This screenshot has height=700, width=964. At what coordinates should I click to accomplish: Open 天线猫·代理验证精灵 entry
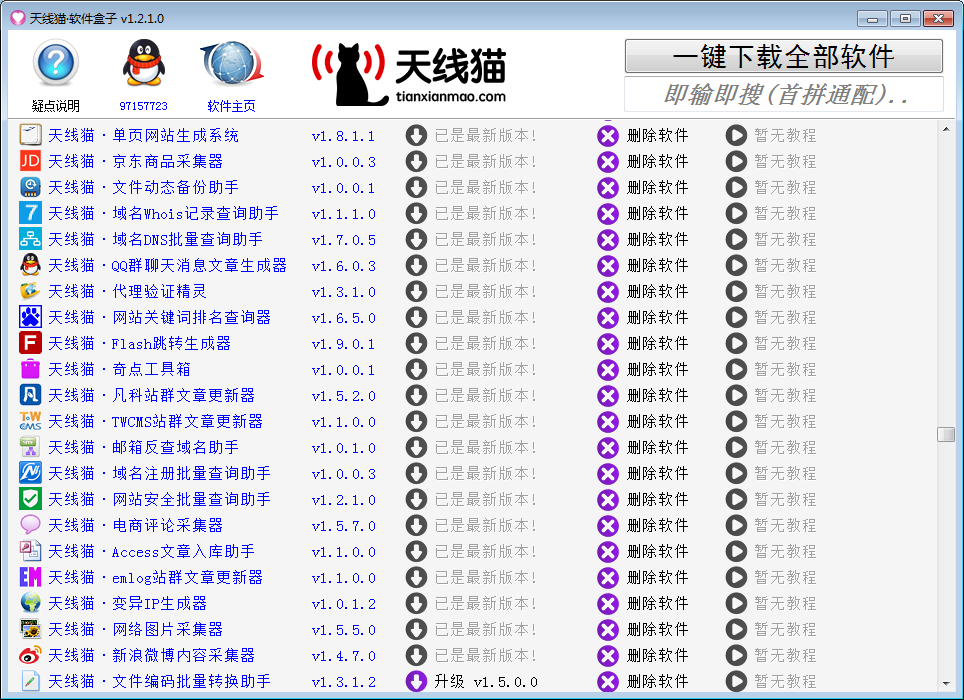[x=127, y=291]
